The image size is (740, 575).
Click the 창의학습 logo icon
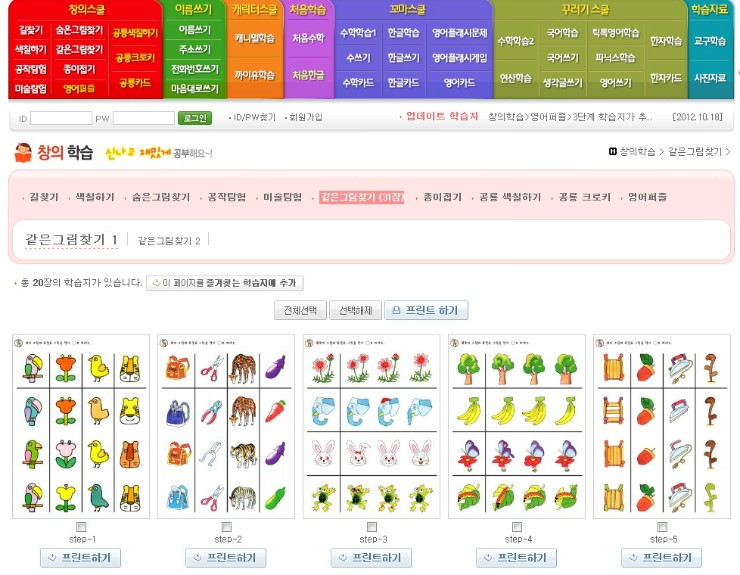click(23, 152)
